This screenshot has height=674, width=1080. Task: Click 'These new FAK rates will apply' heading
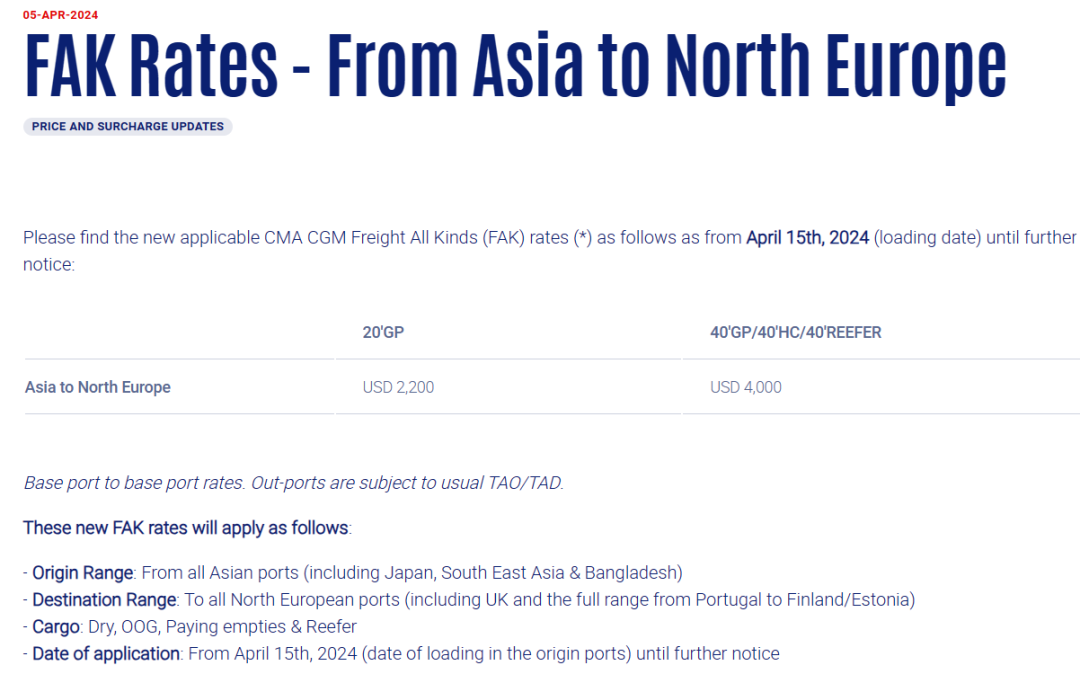coord(186,528)
